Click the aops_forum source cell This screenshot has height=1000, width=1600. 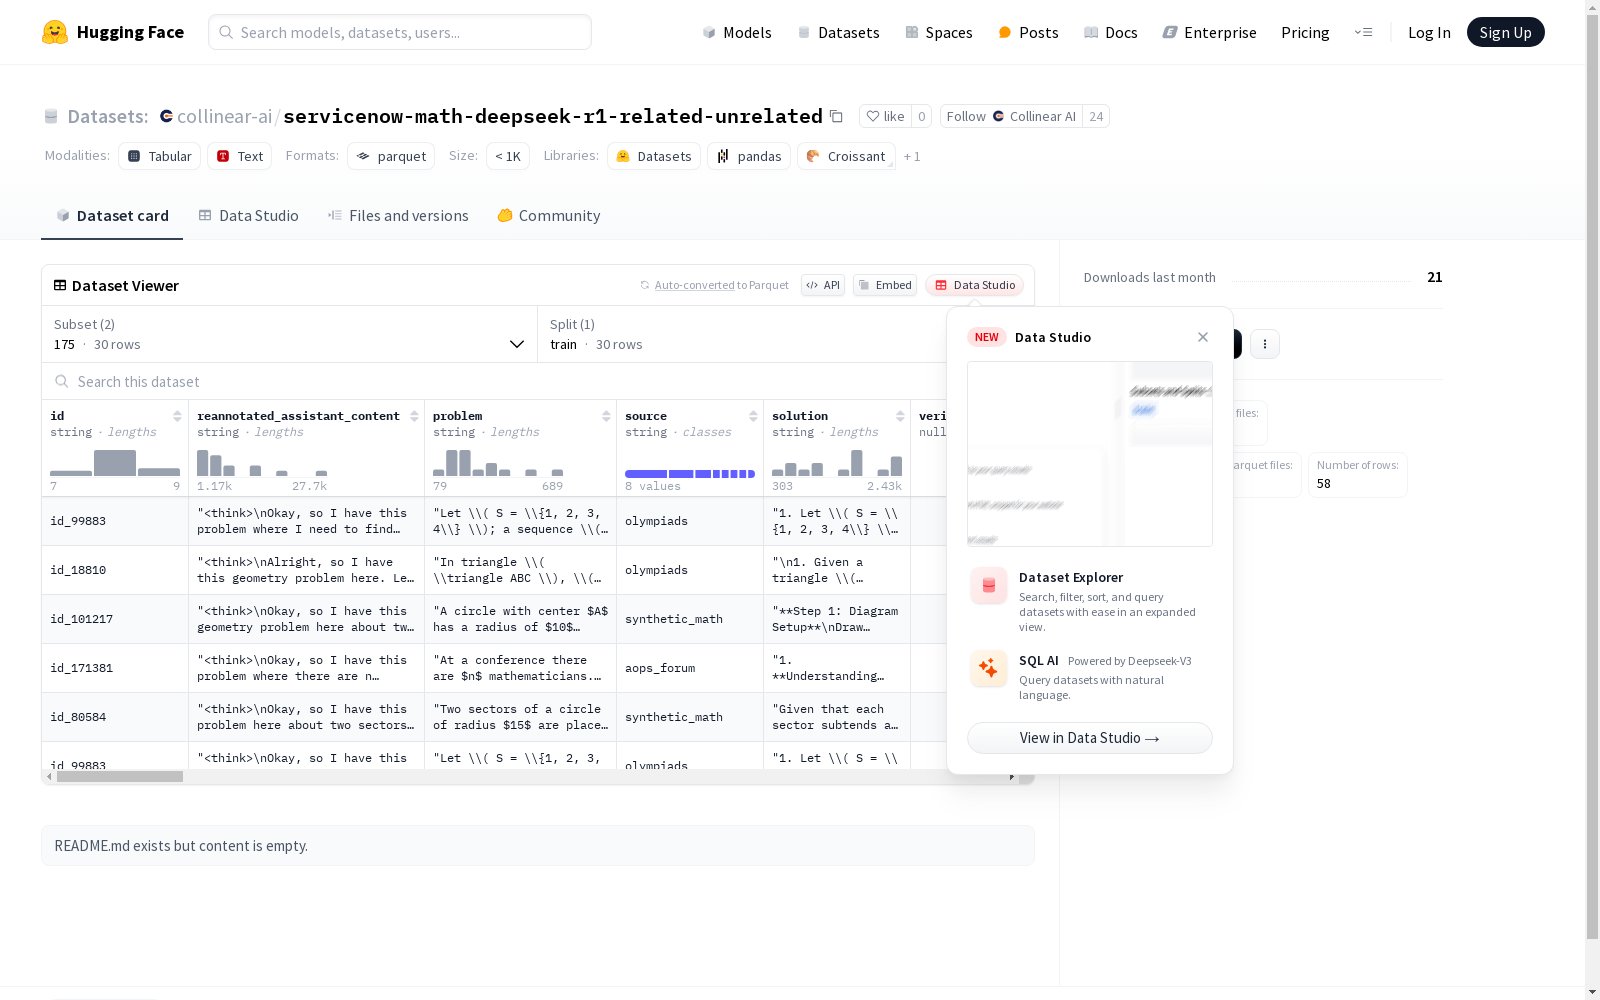(x=690, y=668)
